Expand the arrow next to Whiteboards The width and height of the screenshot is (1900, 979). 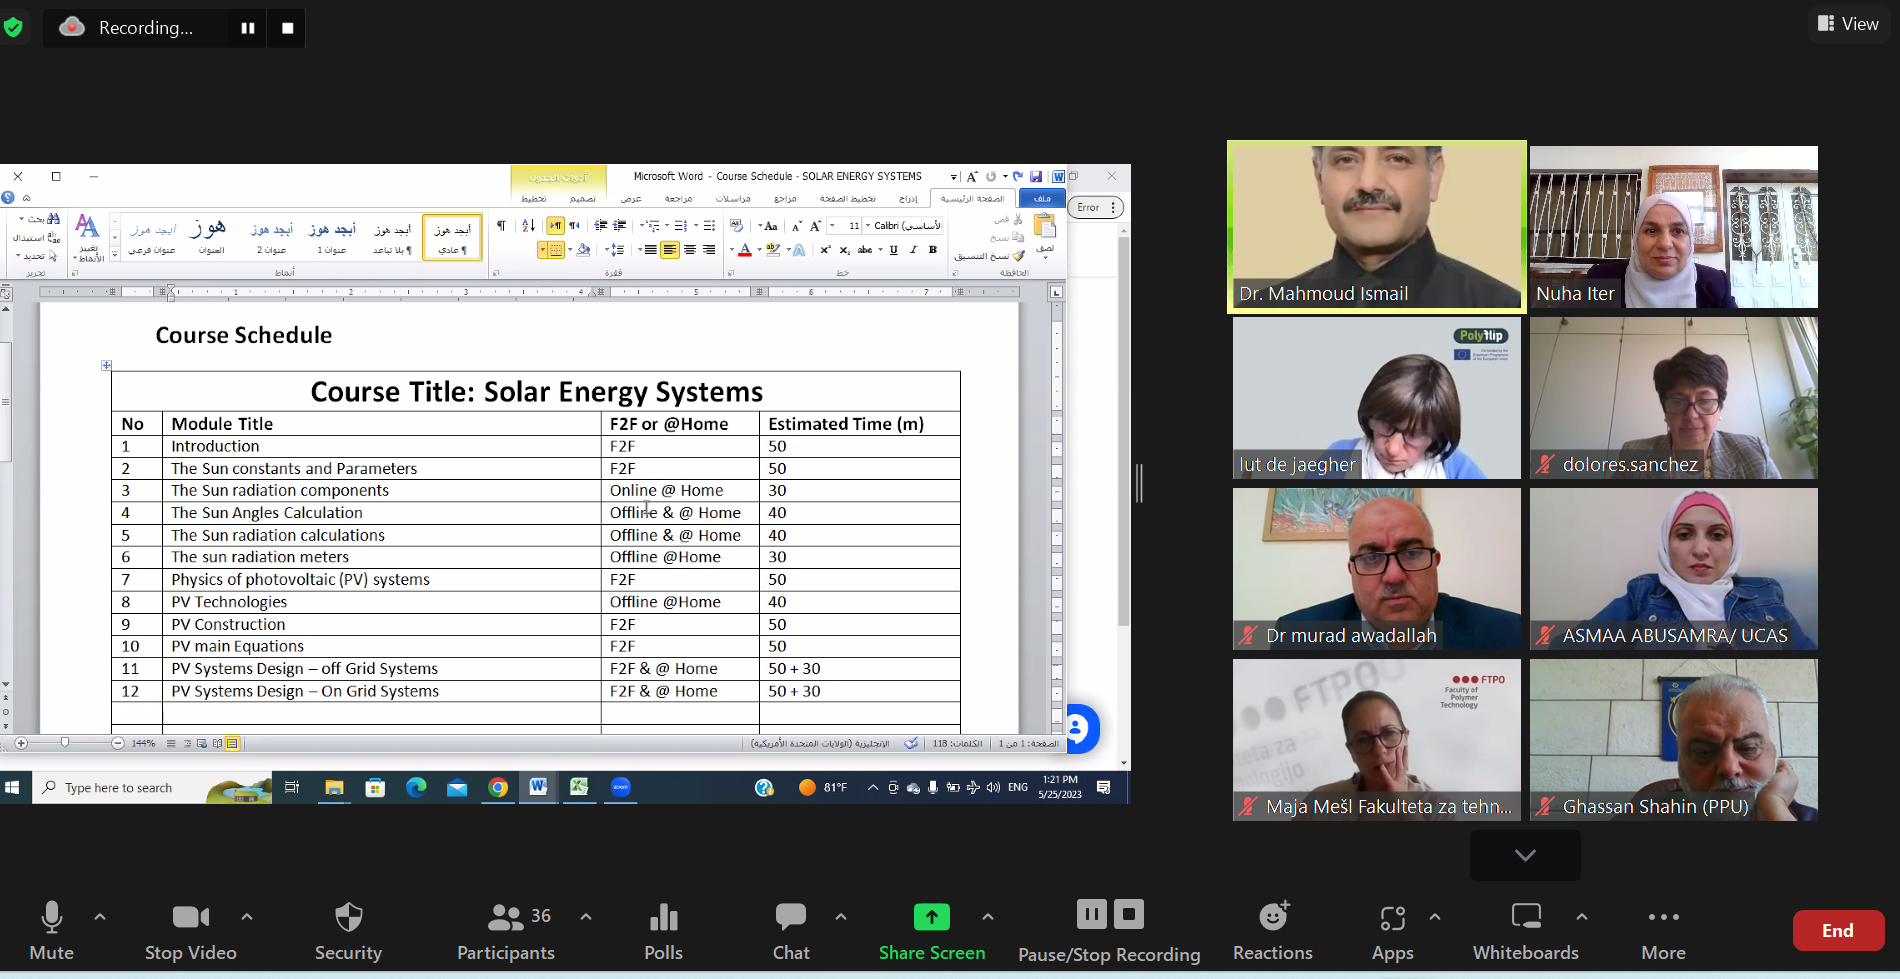(x=1582, y=916)
